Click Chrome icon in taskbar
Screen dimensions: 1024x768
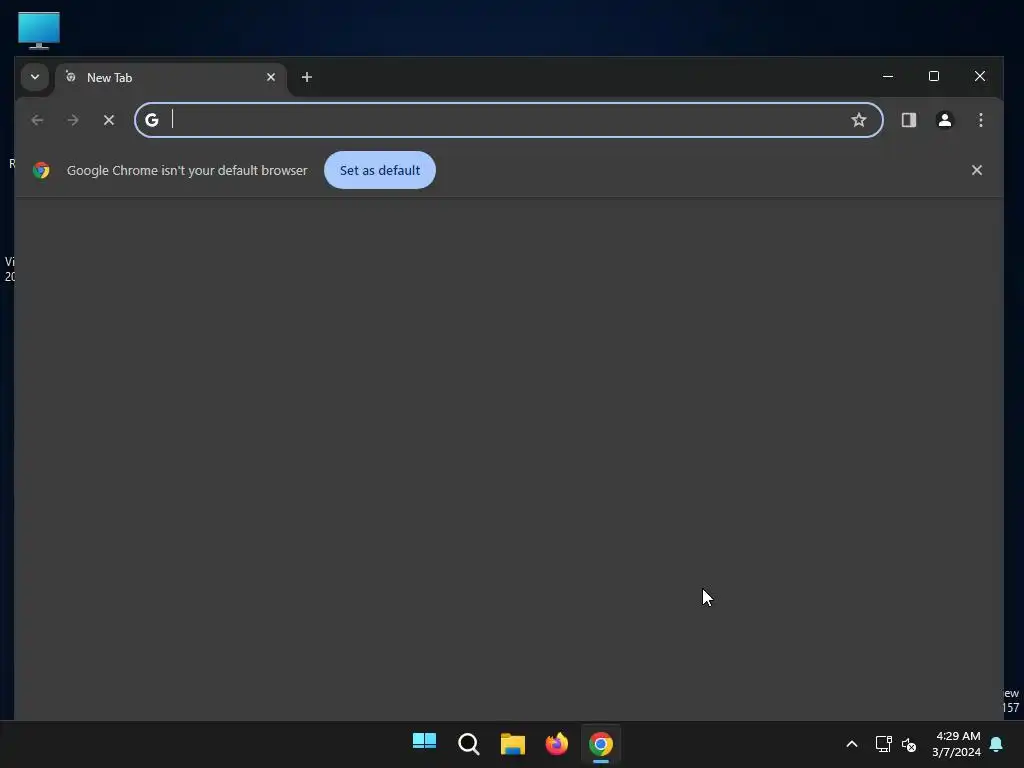(x=601, y=744)
